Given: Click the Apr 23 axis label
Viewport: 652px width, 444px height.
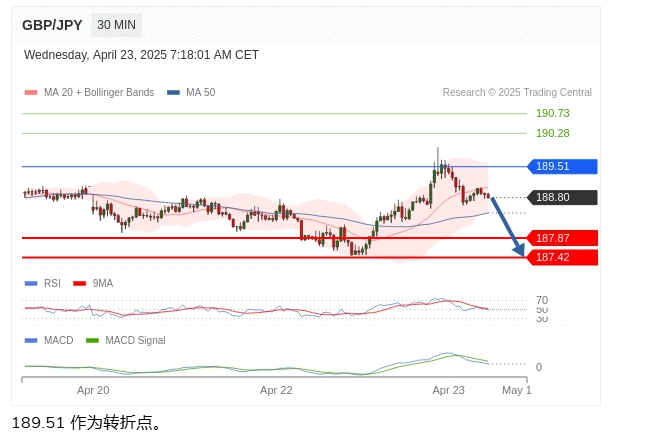Looking at the screenshot, I should coord(448,390).
